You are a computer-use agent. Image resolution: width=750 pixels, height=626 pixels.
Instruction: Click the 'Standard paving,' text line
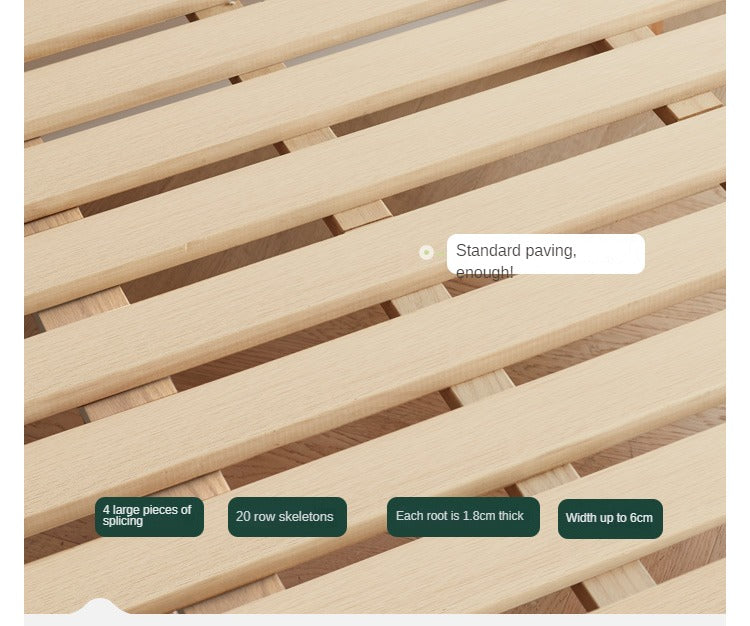pos(516,251)
